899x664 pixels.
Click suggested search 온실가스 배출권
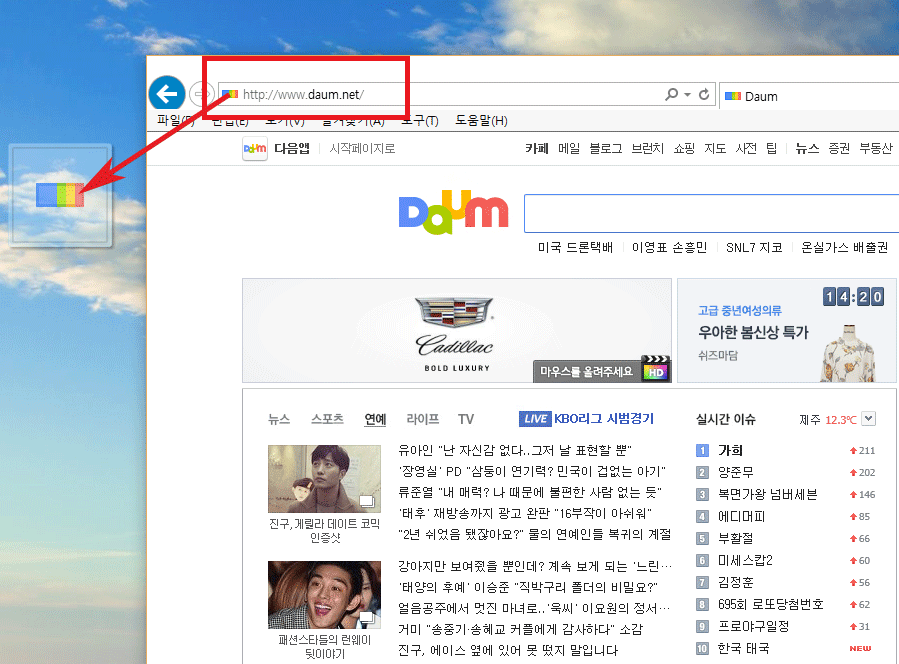click(845, 247)
